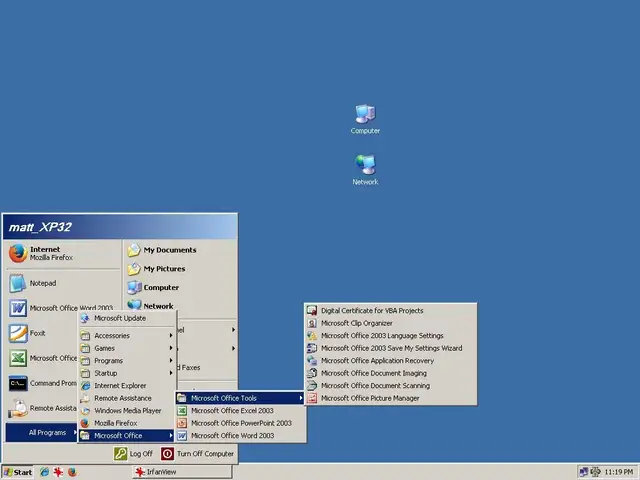Screen dimensions: 640x480
Task: Launch Microsoft Office PowerPoint 2003
Action: 240,423
